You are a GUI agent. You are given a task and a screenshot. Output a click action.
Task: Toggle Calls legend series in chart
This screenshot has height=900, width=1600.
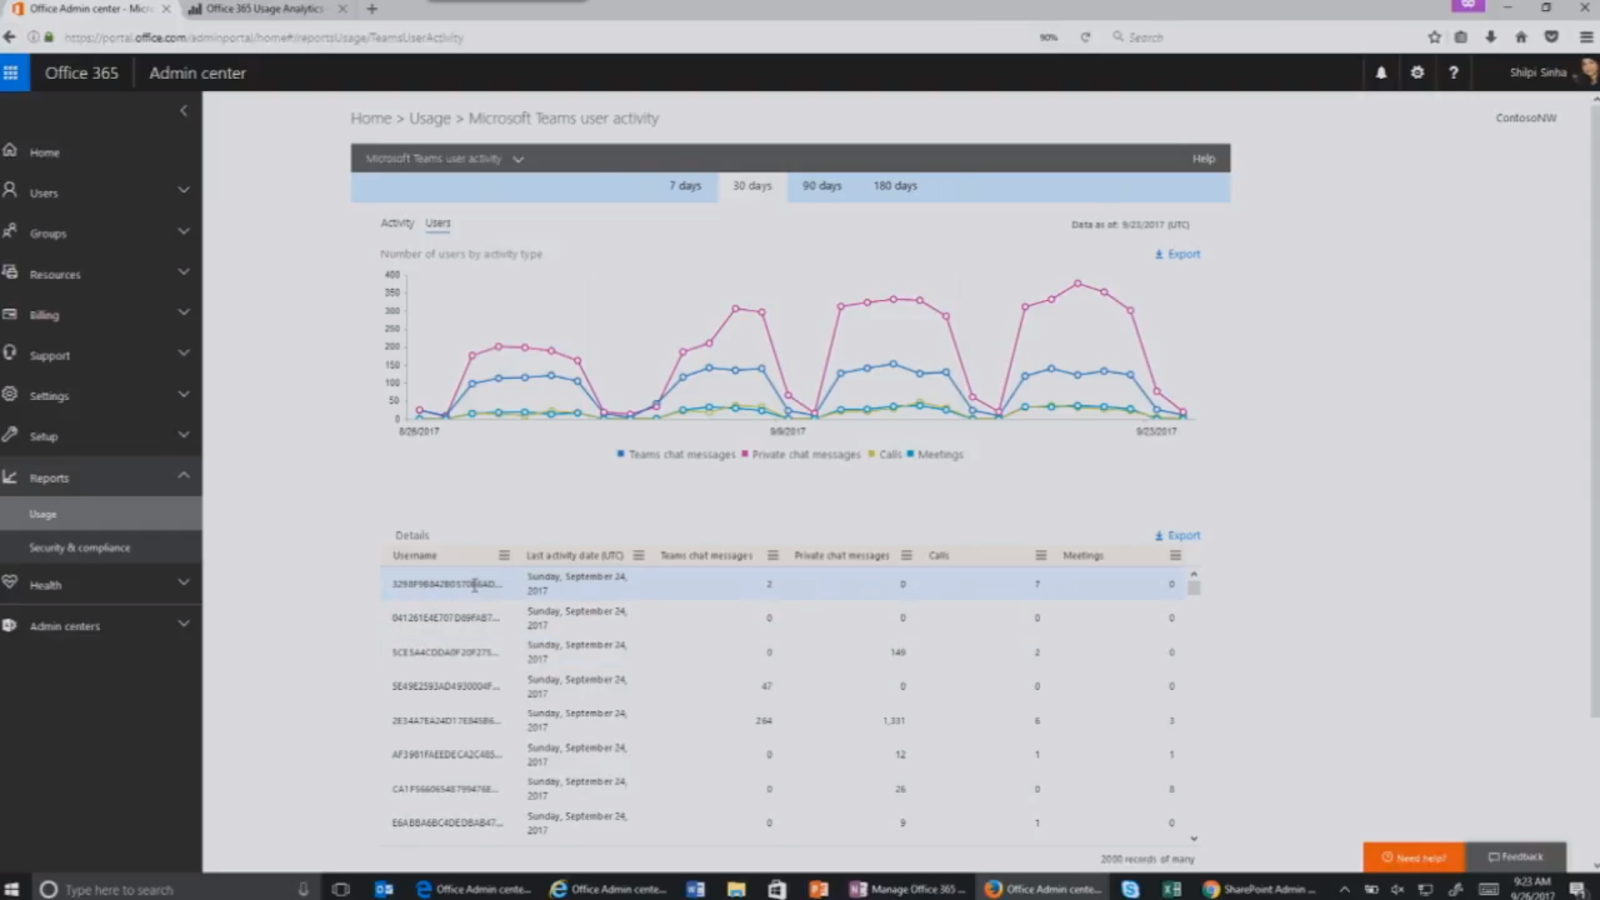[x=885, y=455]
